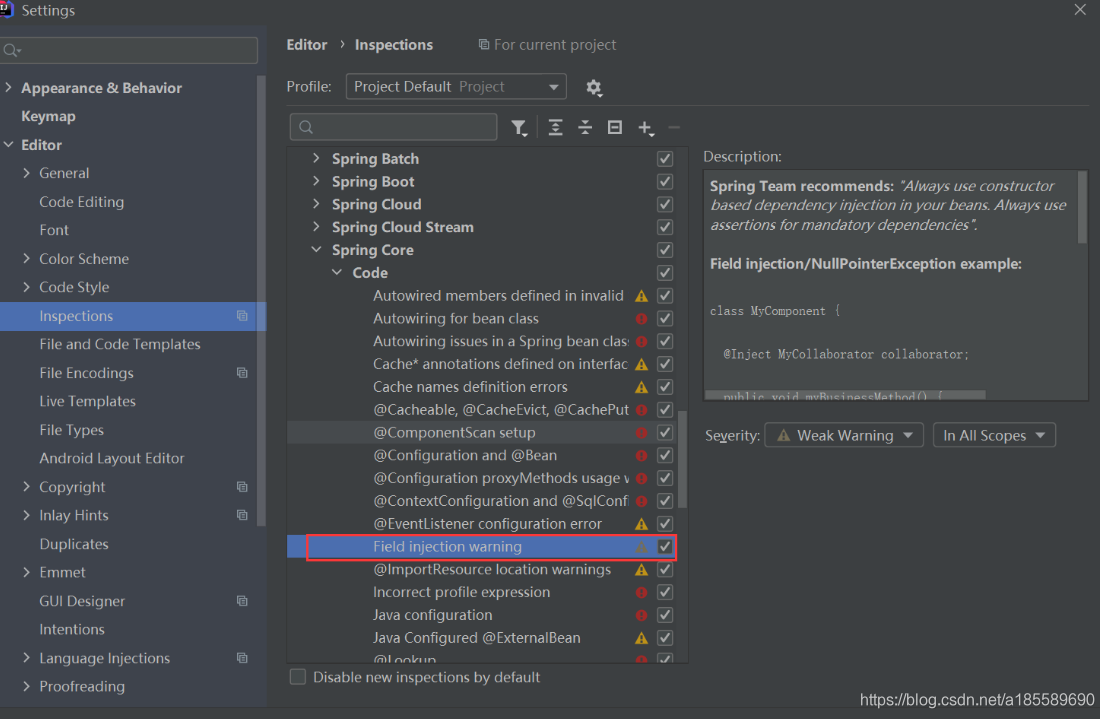1105x719 pixels.
Task: Focus the inspections search field
Action: pos(394,127)
